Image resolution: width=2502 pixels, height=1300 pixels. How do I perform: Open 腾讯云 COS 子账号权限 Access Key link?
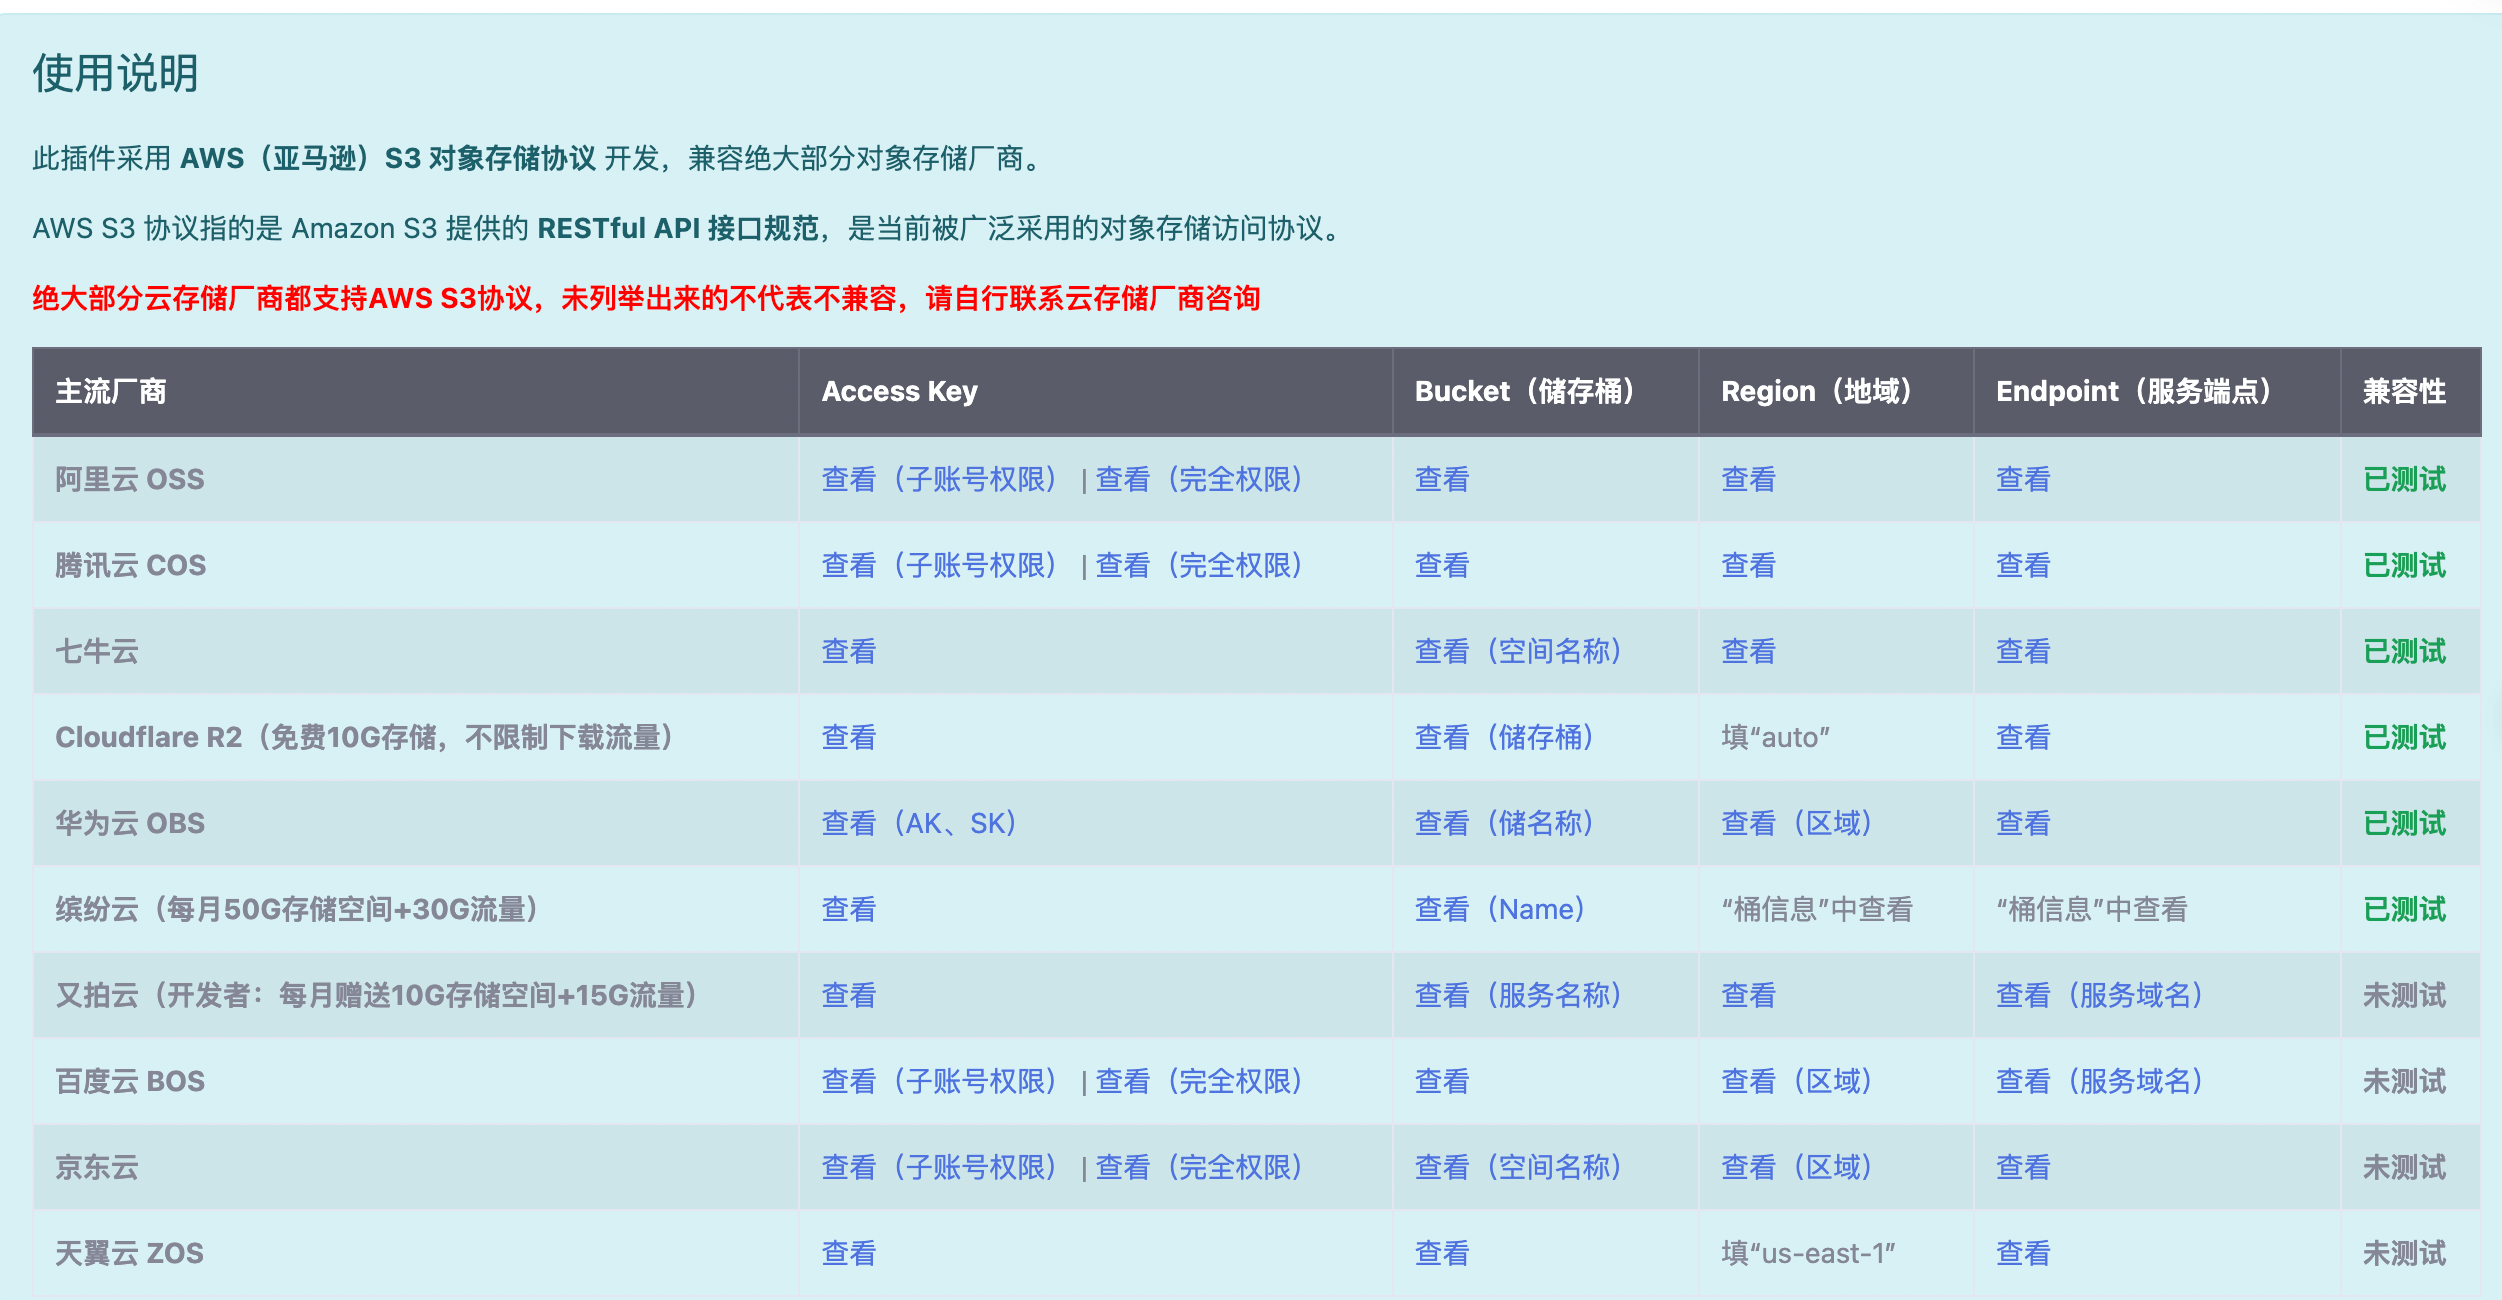(939, 566)
